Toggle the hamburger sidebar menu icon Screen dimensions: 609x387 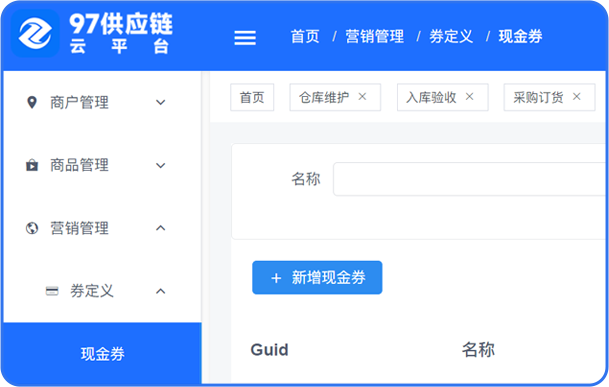pyautogui.click(x=245, y=38)
